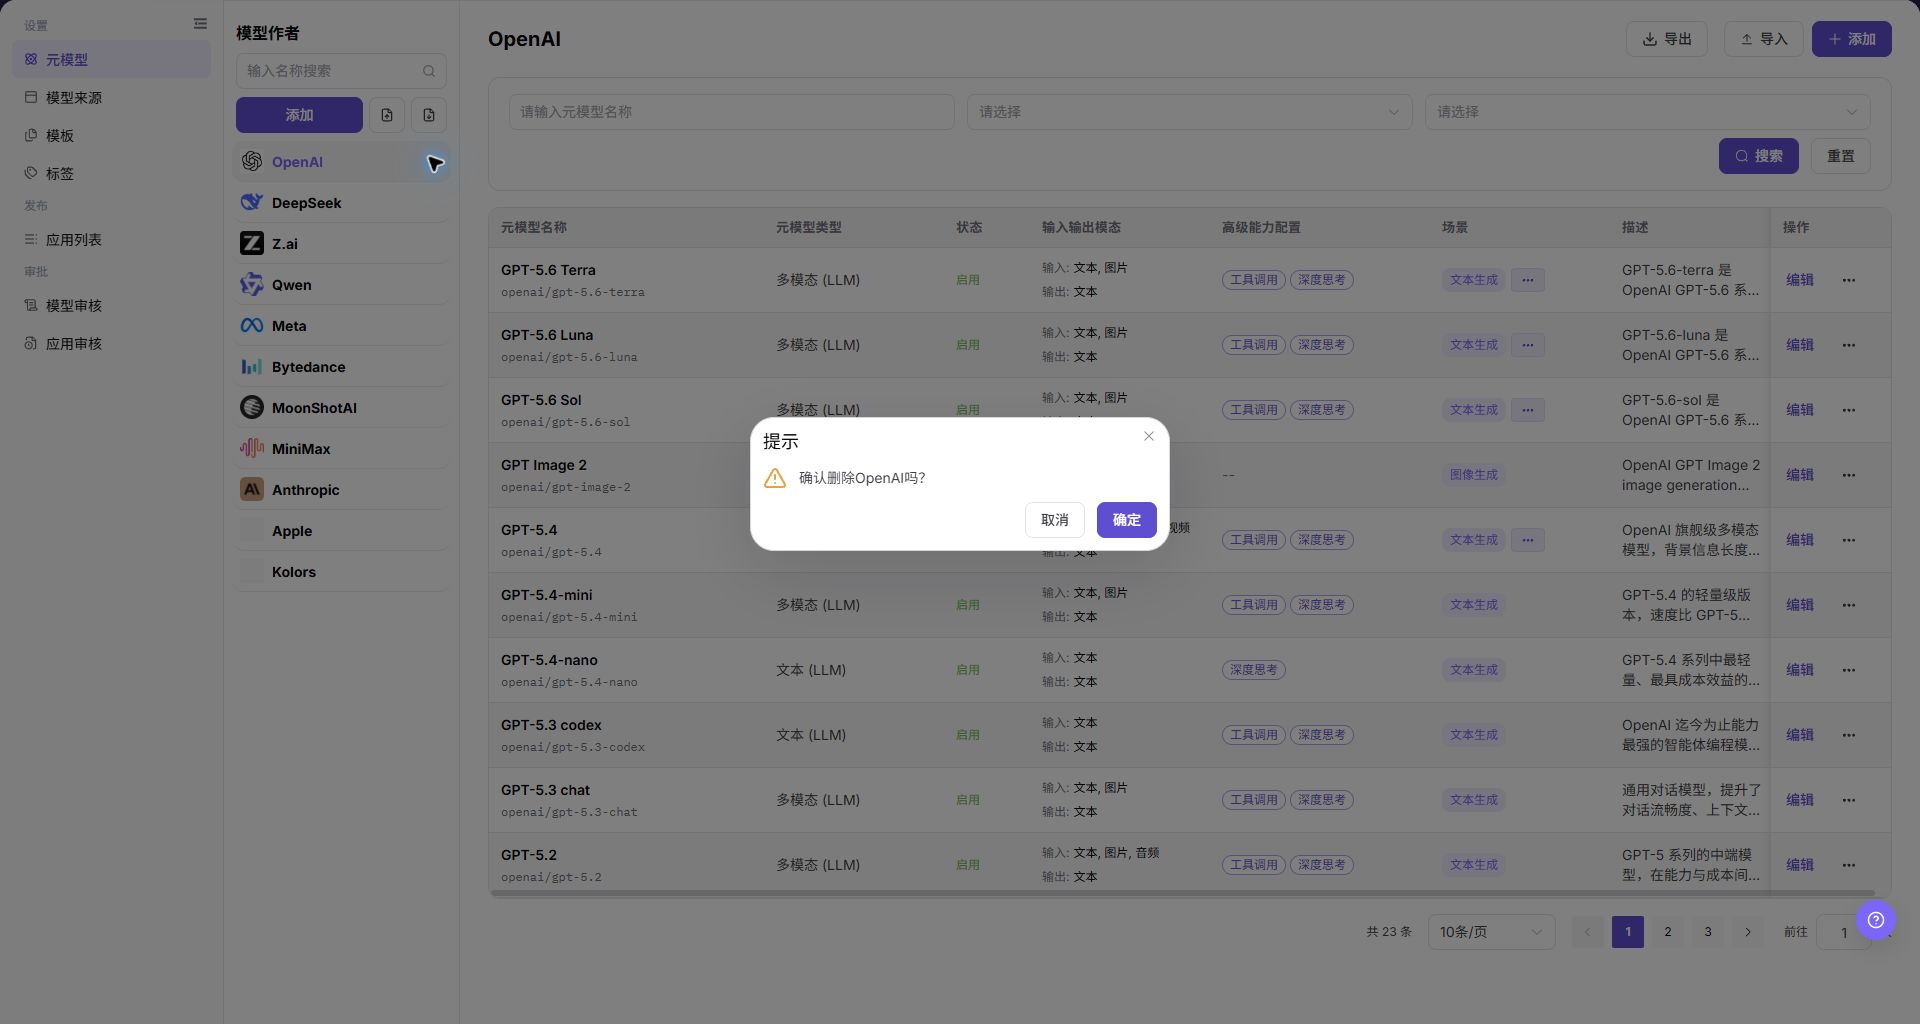Expand extra scene tags for the GPT-5.4 row
Screen dimensions: 1920x1024
[1528, 540]
